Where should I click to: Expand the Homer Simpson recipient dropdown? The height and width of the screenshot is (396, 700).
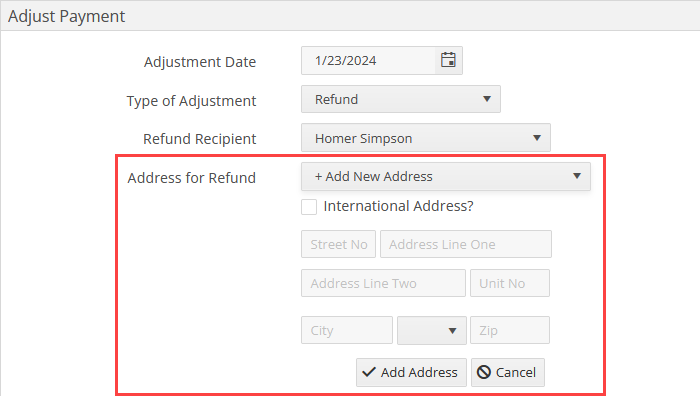tap(426, 138)
